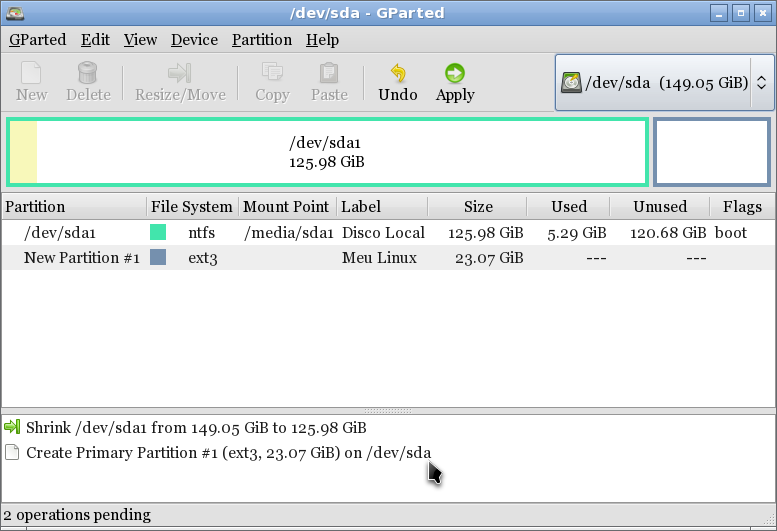Click the window menu icon in title bar
Screen dimensions: 777x531
[14, 14]
